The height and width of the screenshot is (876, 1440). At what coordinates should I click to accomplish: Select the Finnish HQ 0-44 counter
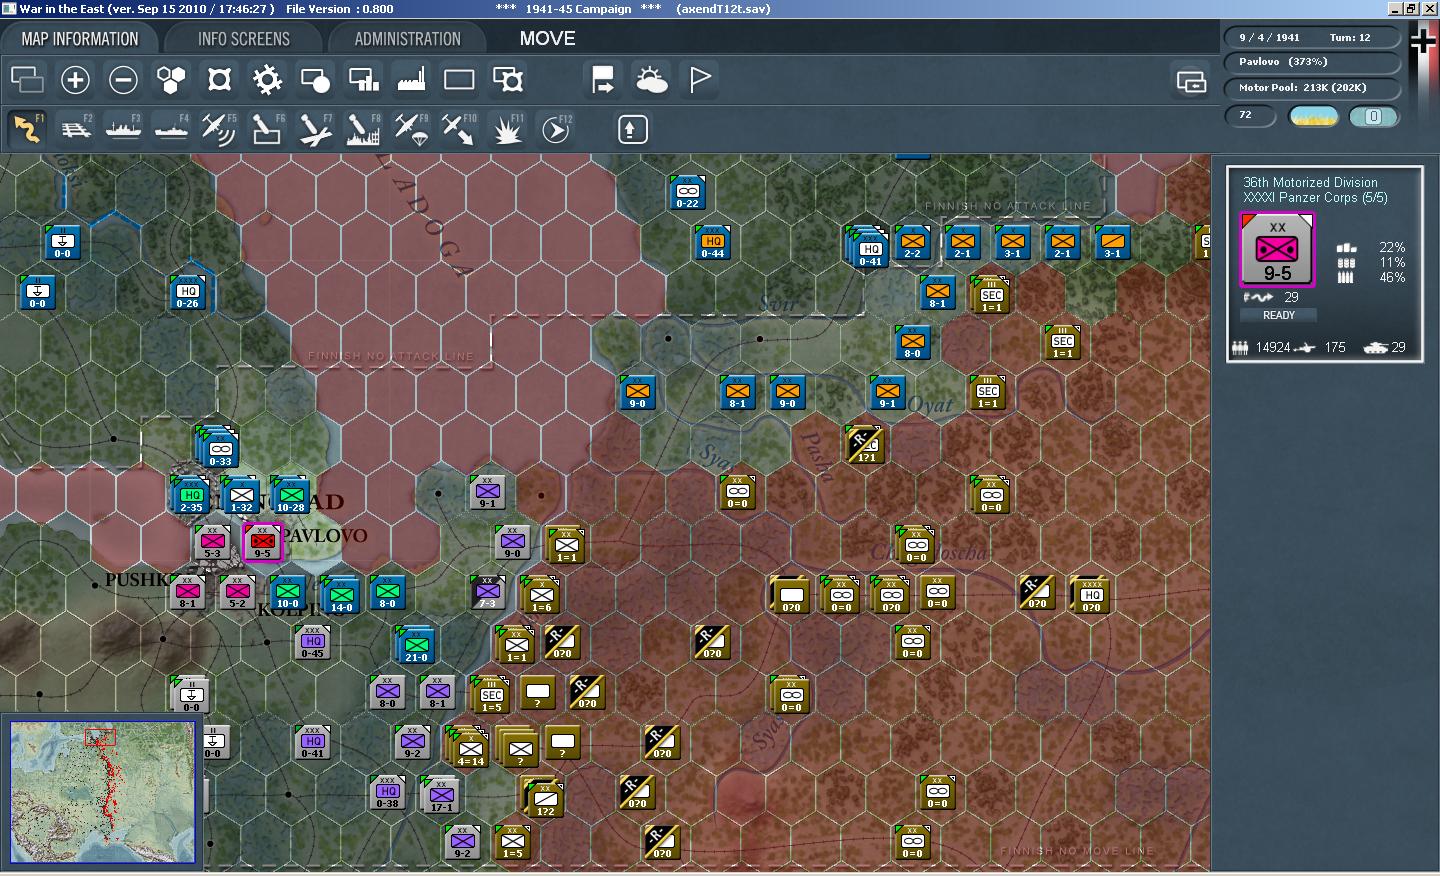tap(712, 243)
